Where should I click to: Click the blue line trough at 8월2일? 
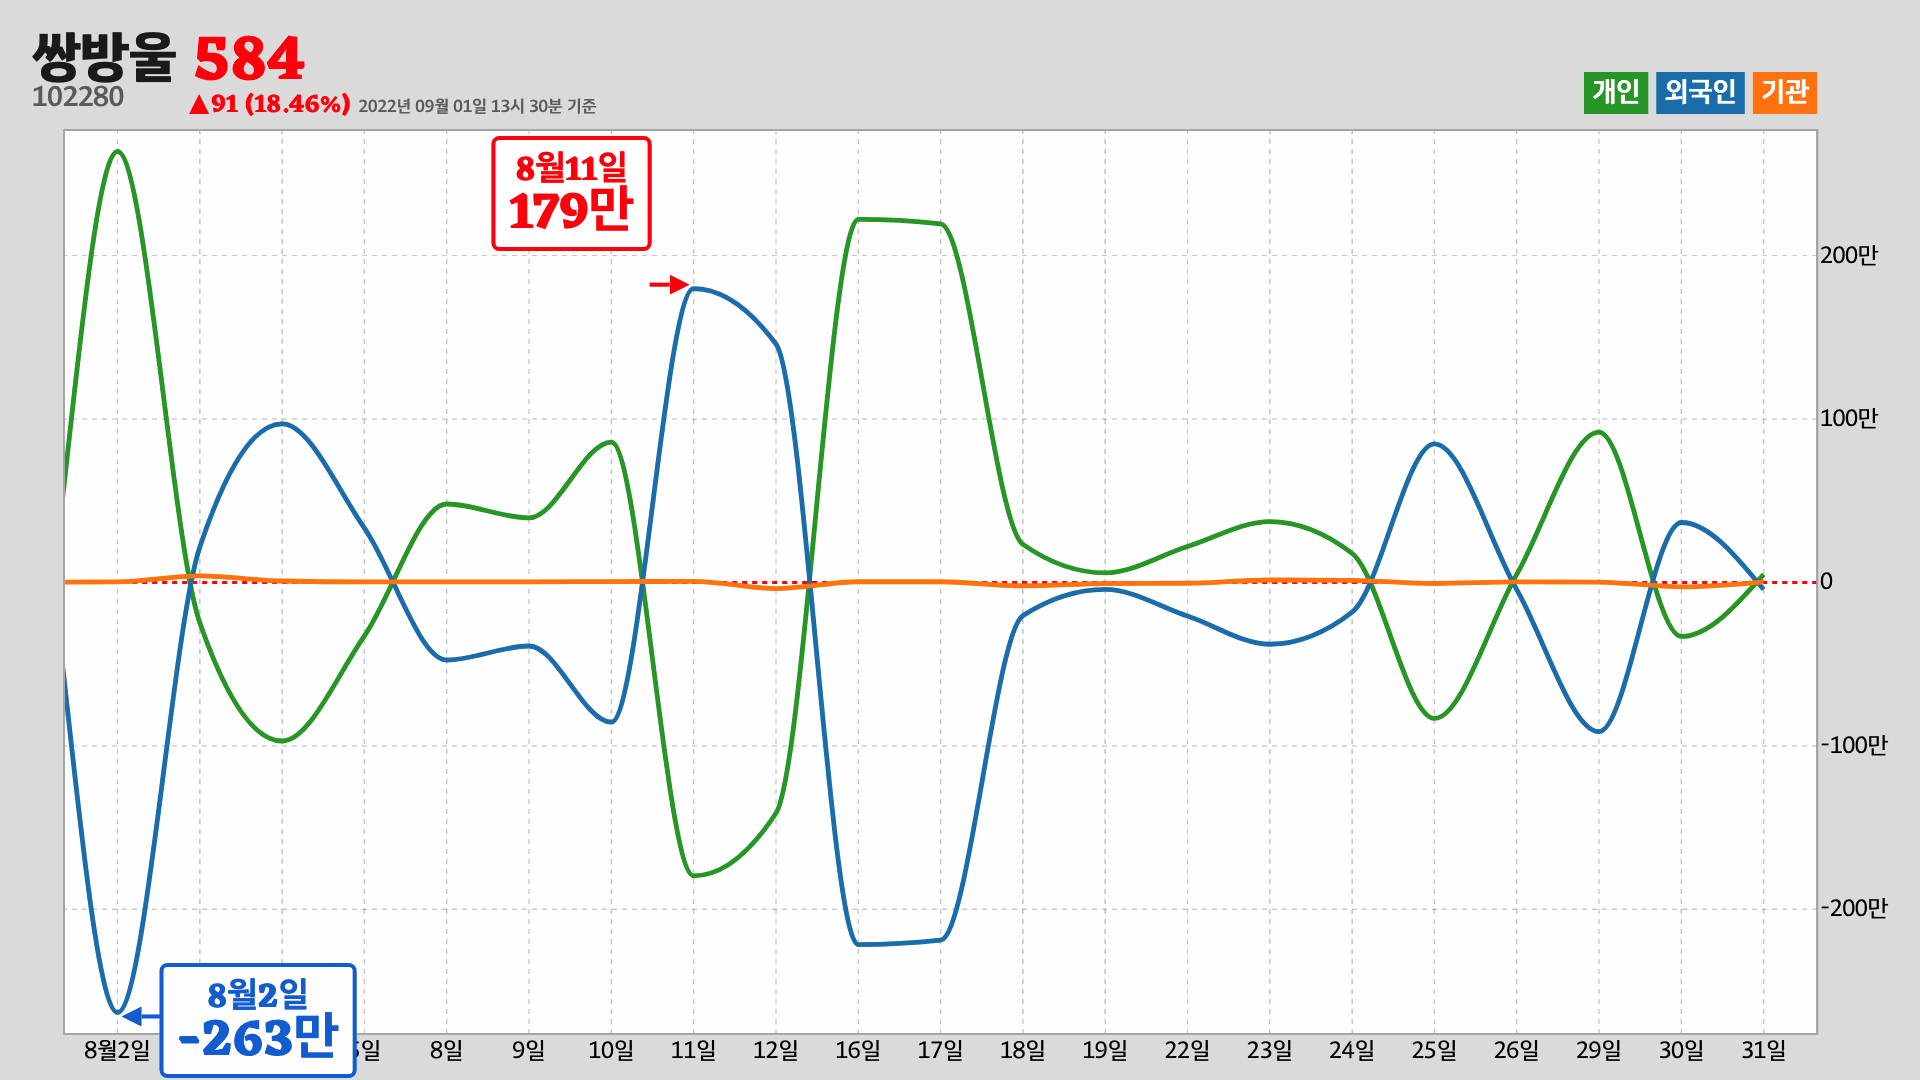117,1011
